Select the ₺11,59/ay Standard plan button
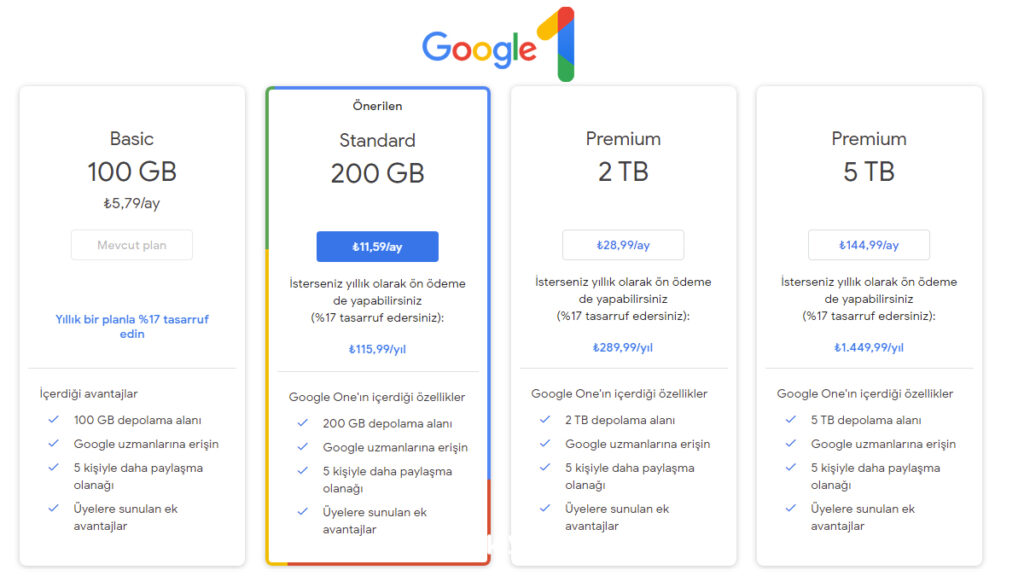Image resolution: width=1024 pixels, height=576 pixels. pos(377,247)
